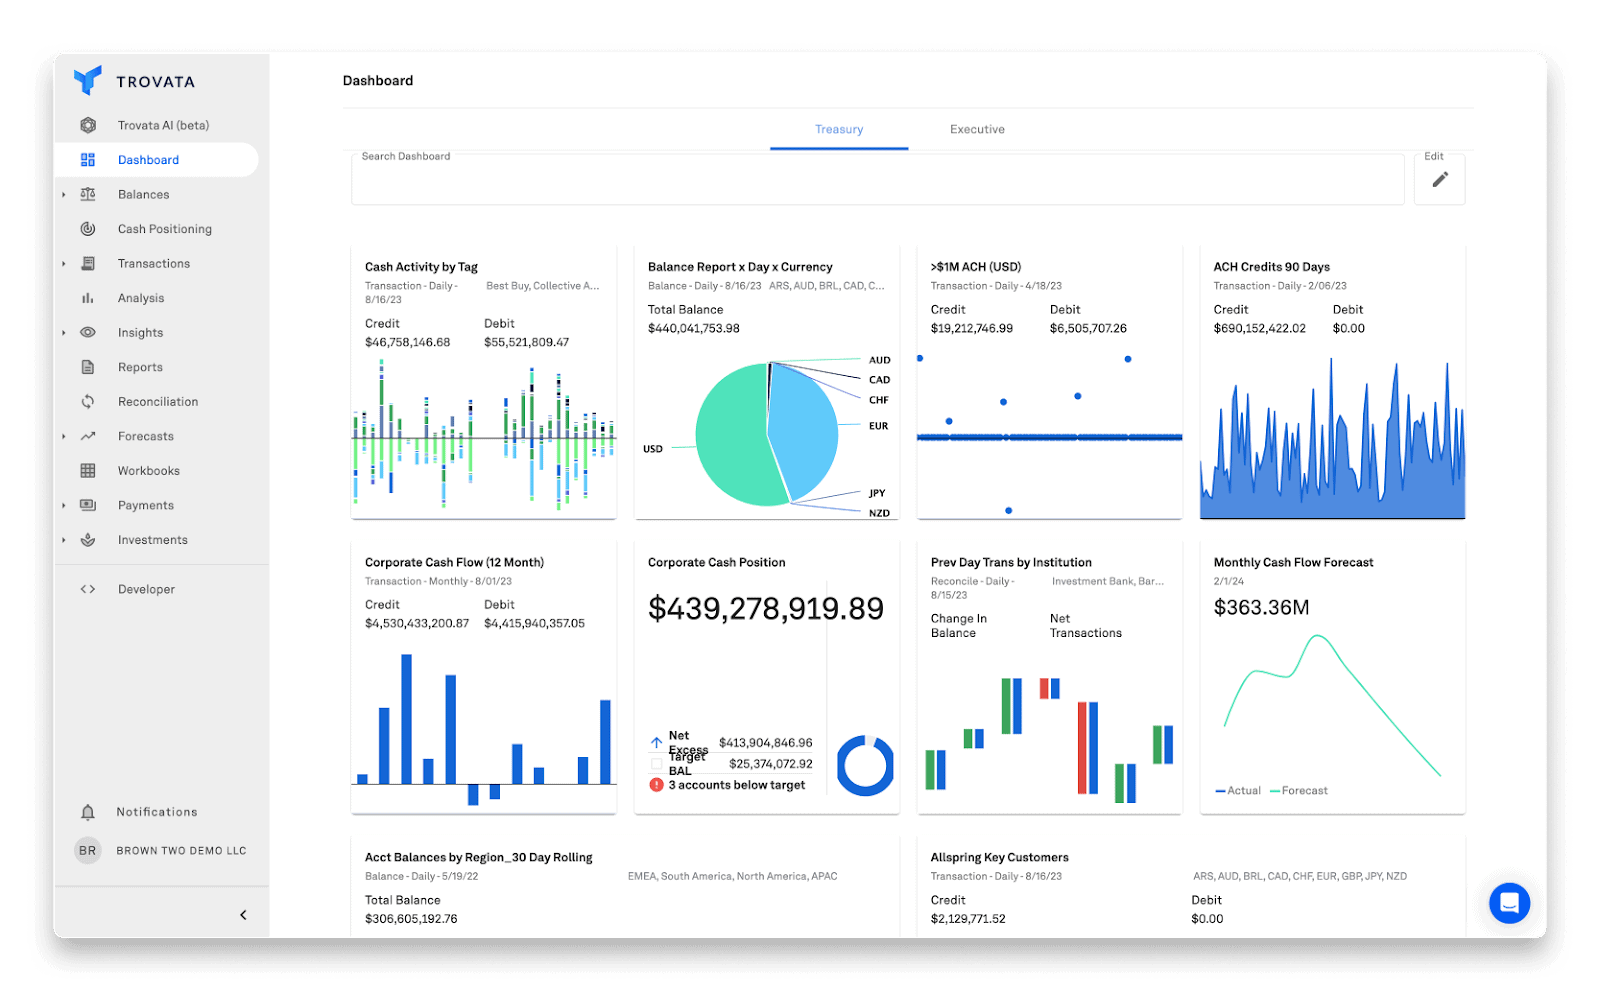Click the Notifications bell icon
Image resolution: width=1600 pixels, height=991 pixels.
88,811
